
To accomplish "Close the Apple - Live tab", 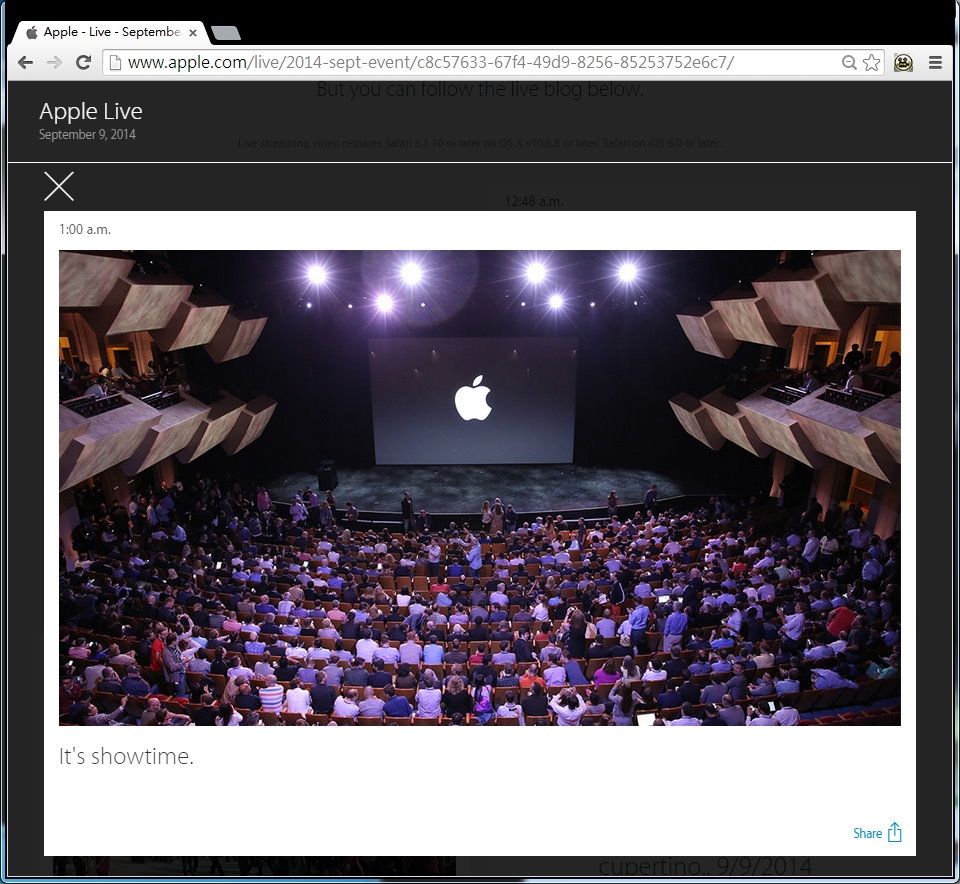I will click(x=193, y=32).
